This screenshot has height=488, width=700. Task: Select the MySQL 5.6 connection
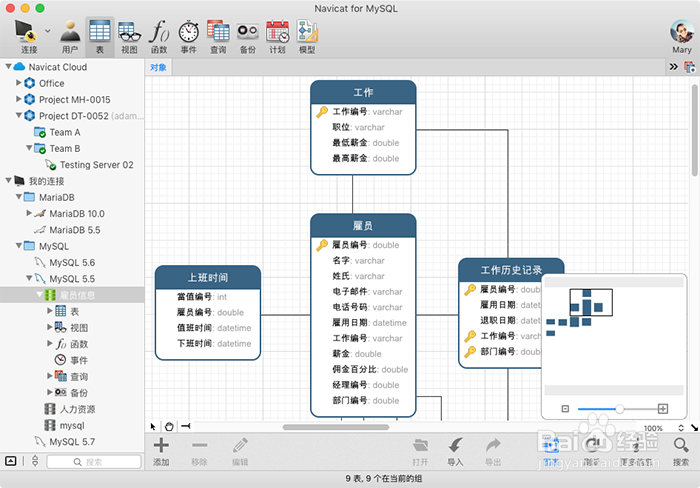coord(72,263)
